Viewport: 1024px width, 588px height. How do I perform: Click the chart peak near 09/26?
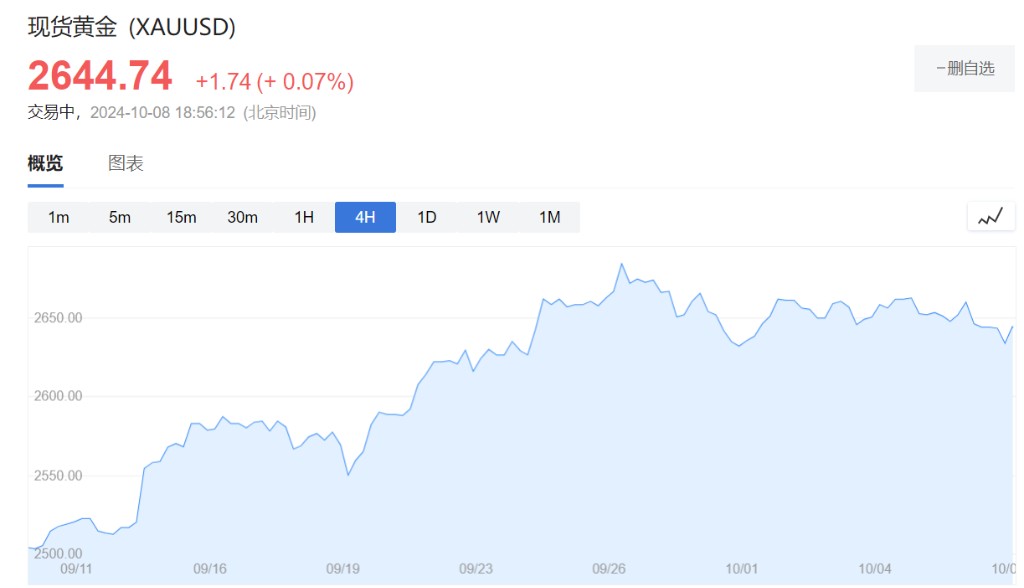point(622,264)
